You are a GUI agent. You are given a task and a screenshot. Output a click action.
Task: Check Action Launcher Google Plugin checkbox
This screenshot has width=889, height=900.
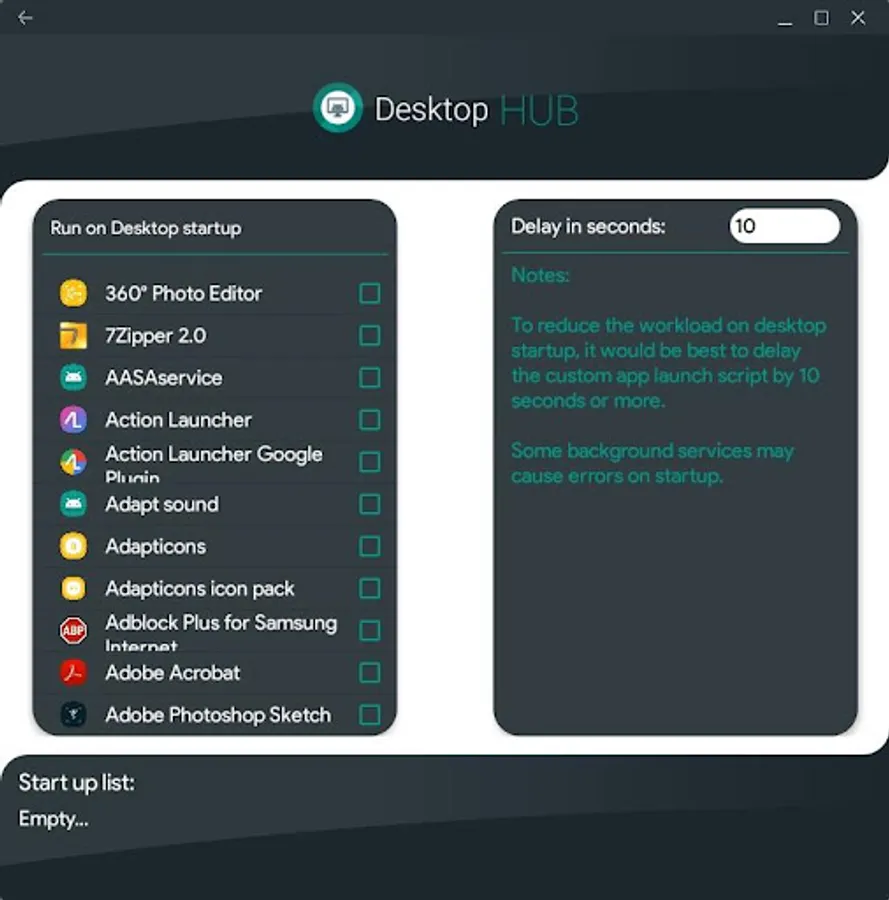370,462
